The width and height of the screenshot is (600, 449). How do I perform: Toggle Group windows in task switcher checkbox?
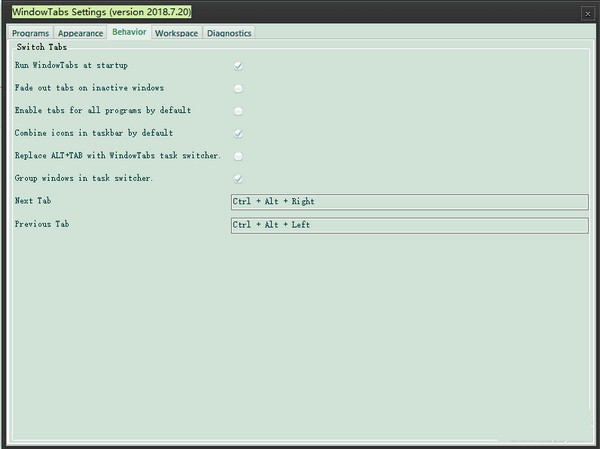click(x=238, y=179)
